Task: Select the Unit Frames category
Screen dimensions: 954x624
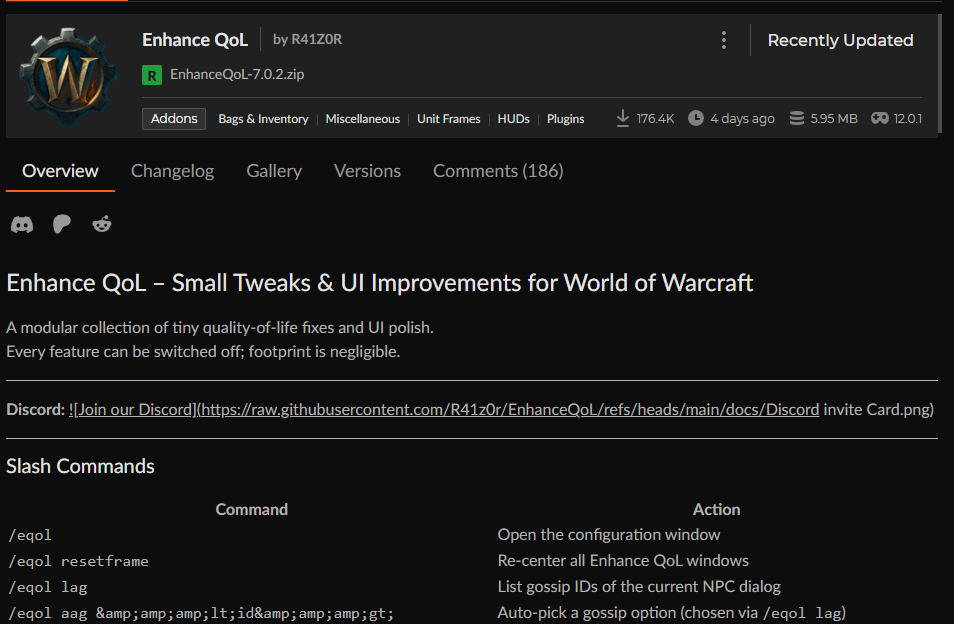Action: coord(448,119)
